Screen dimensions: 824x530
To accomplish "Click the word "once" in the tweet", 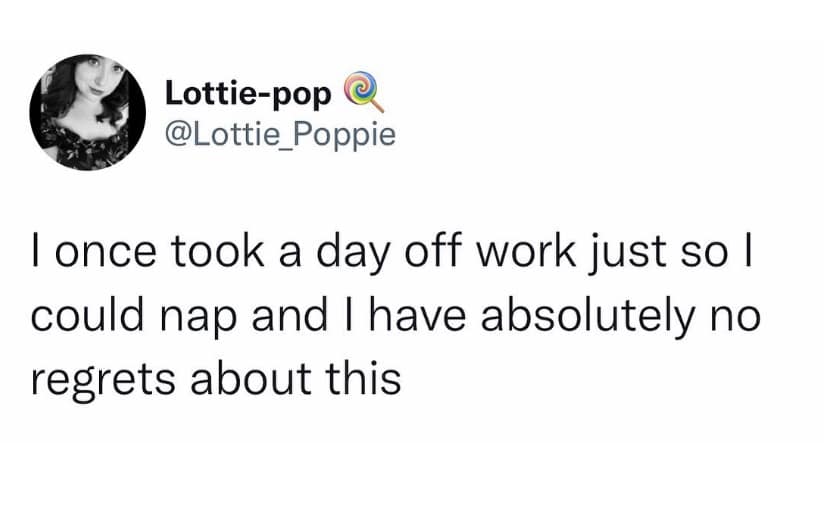I will (x=101, y=255).
